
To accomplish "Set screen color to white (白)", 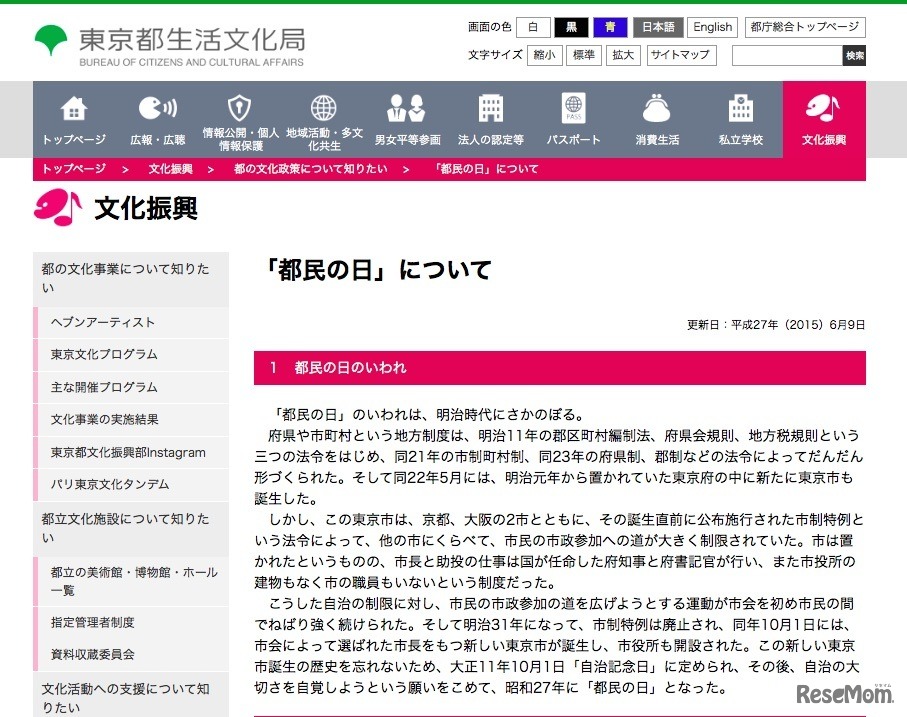I will [x=534, y=28].
